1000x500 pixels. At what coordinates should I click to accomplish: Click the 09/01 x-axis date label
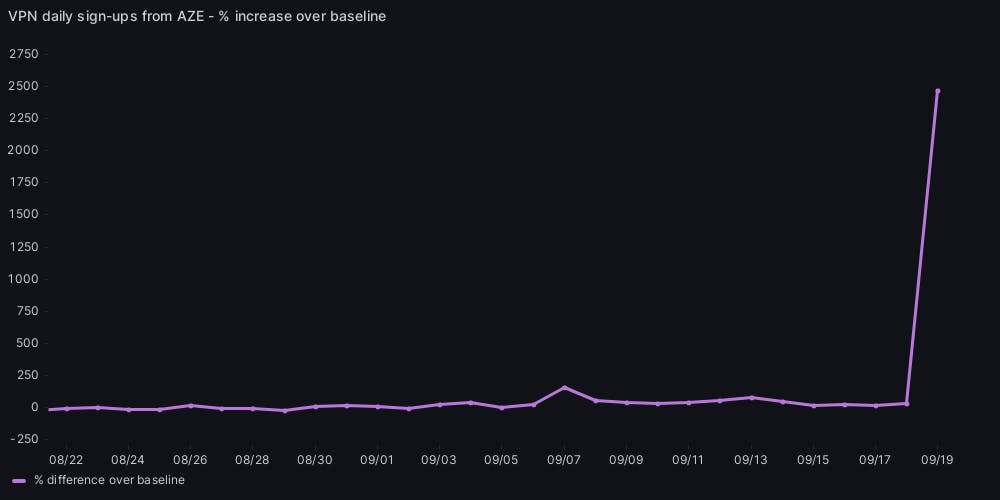tap(377, 460)
